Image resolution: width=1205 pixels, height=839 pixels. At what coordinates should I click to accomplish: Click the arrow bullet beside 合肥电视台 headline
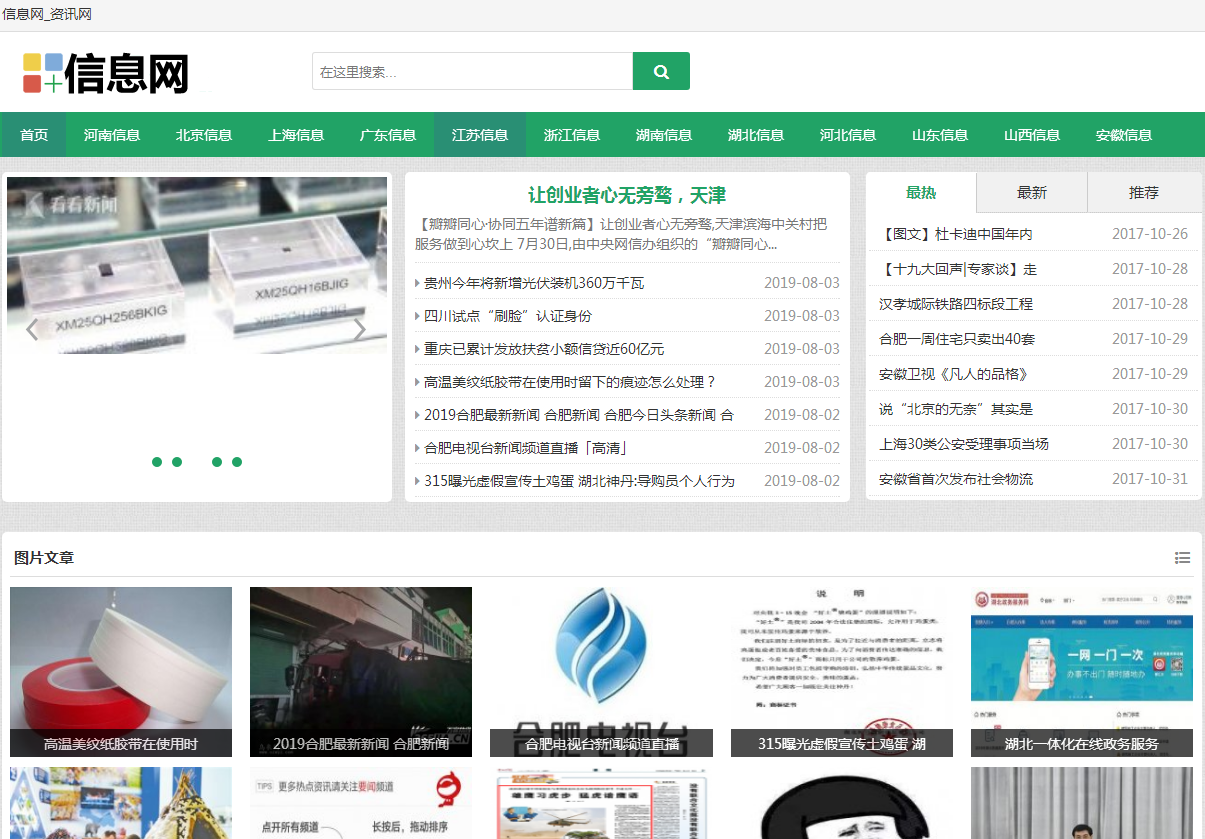[418, 447]
